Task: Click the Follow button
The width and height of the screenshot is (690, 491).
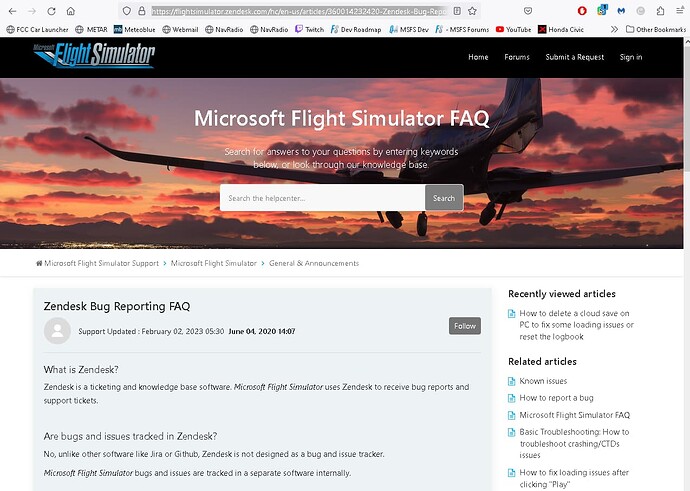Action: click(465, 326)
